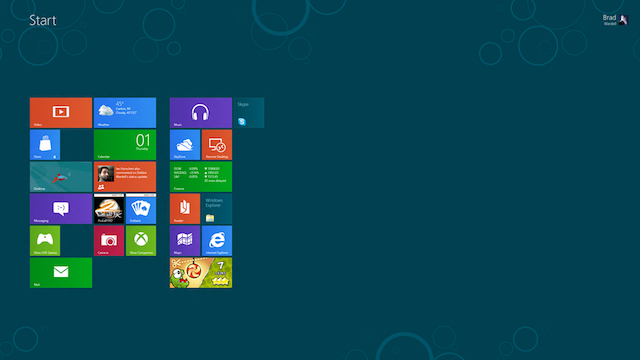Open the Video tile
Viewport: 640px width, 360px height.
[61, 113]
